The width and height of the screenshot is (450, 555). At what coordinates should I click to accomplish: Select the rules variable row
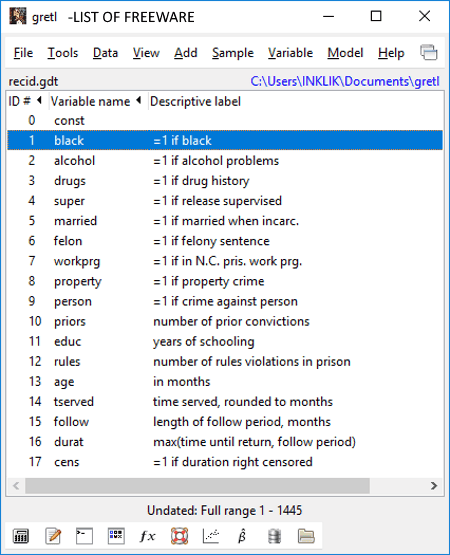[x=225, y=361]
